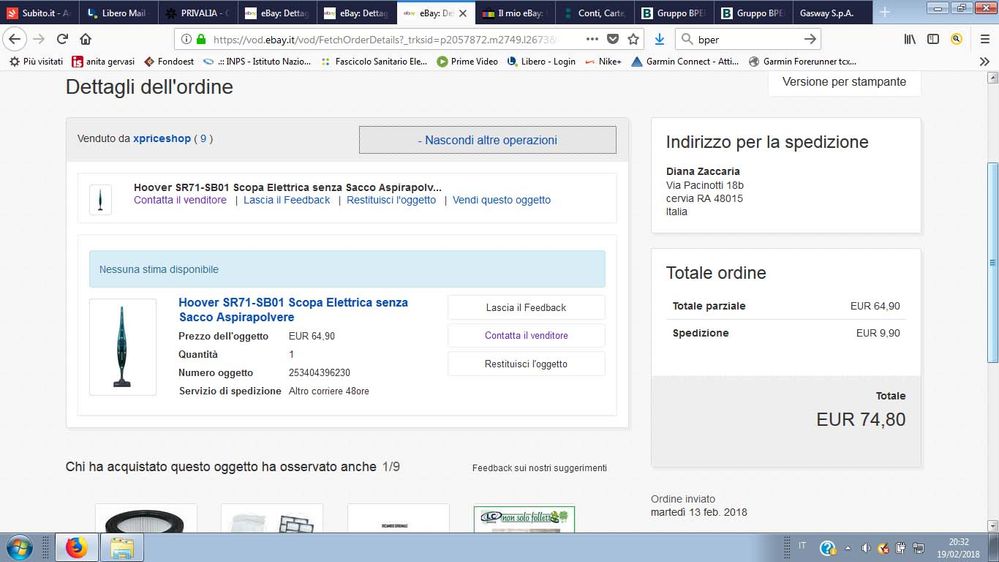Switch to the Subito.it tab

click(x=40, y=13)
